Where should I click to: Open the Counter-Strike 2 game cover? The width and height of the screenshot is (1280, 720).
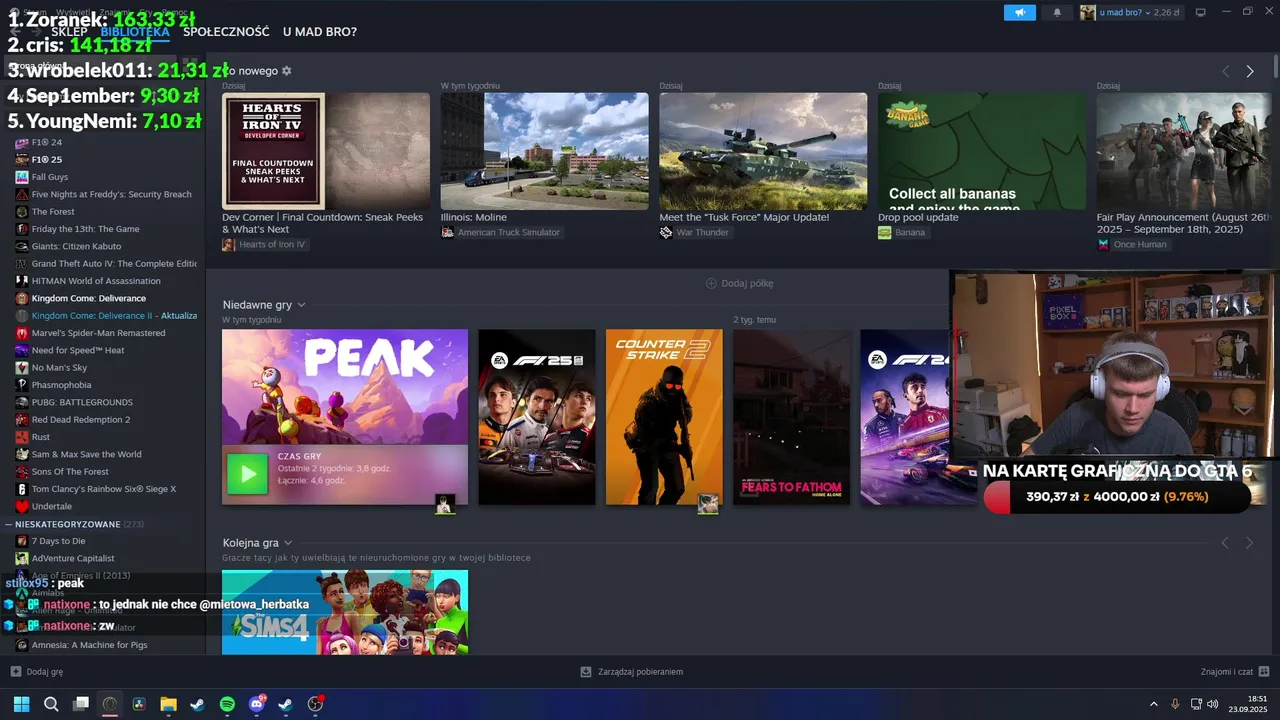click(x=664, y=417)
